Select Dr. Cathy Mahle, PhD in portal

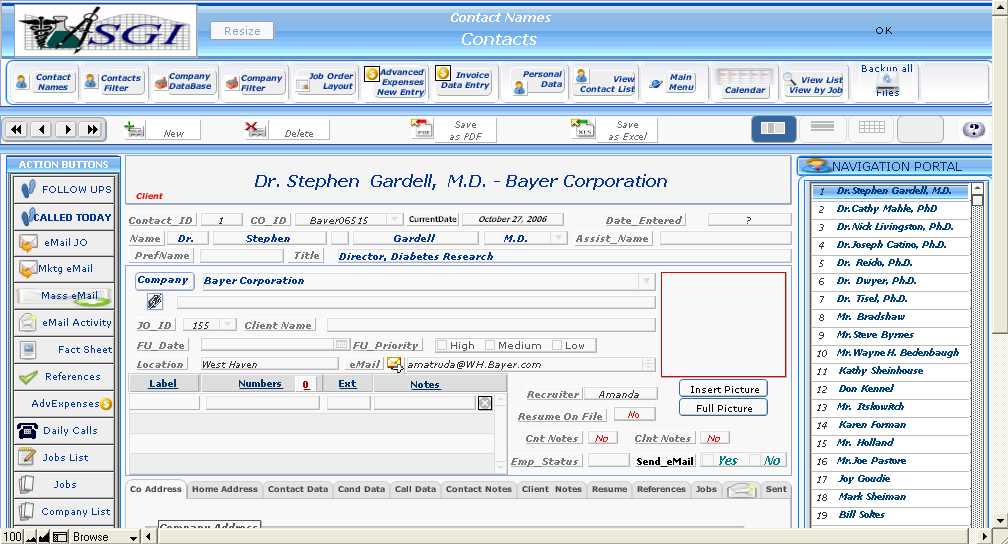coord(890,208)
